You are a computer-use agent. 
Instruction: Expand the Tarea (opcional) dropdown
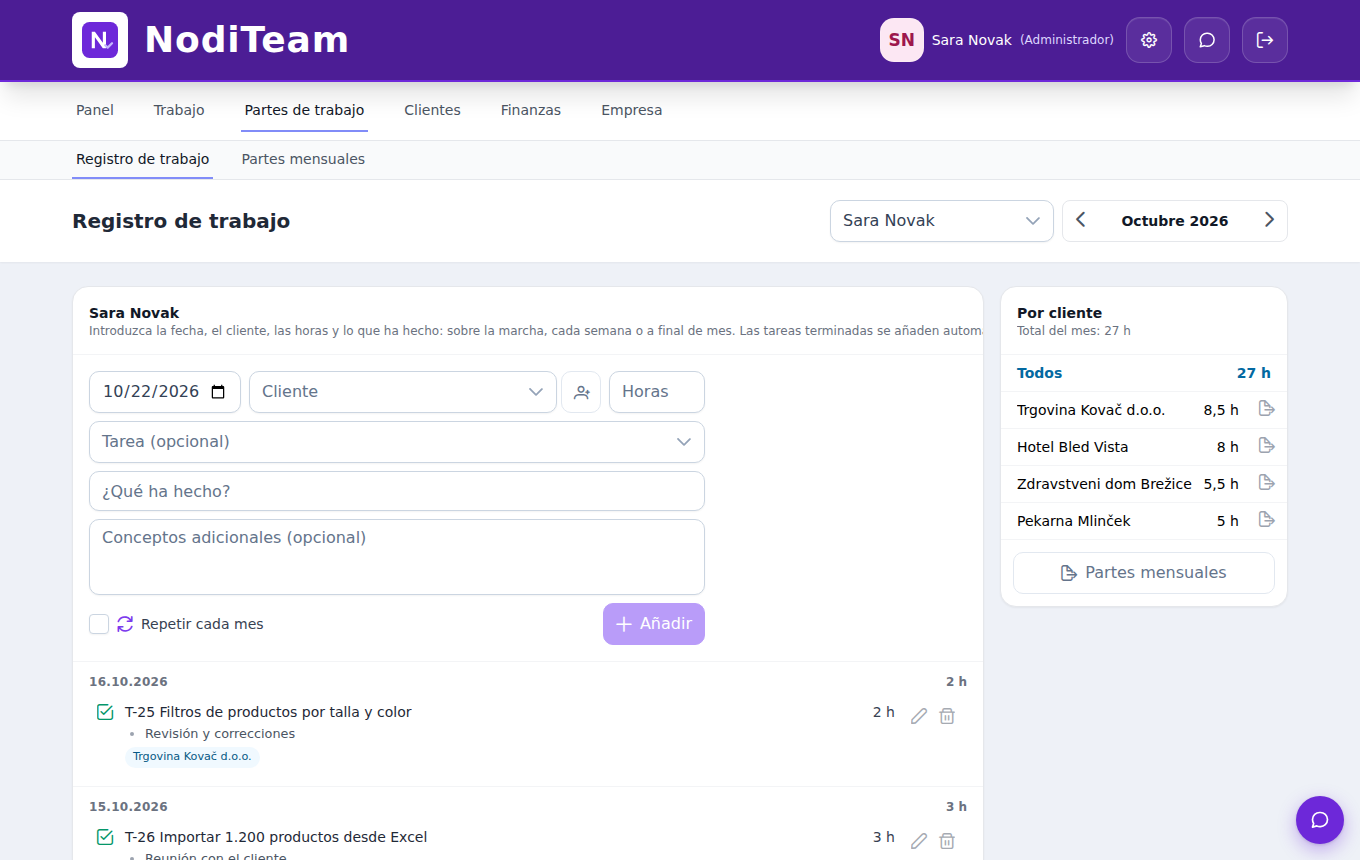point(397,442)
